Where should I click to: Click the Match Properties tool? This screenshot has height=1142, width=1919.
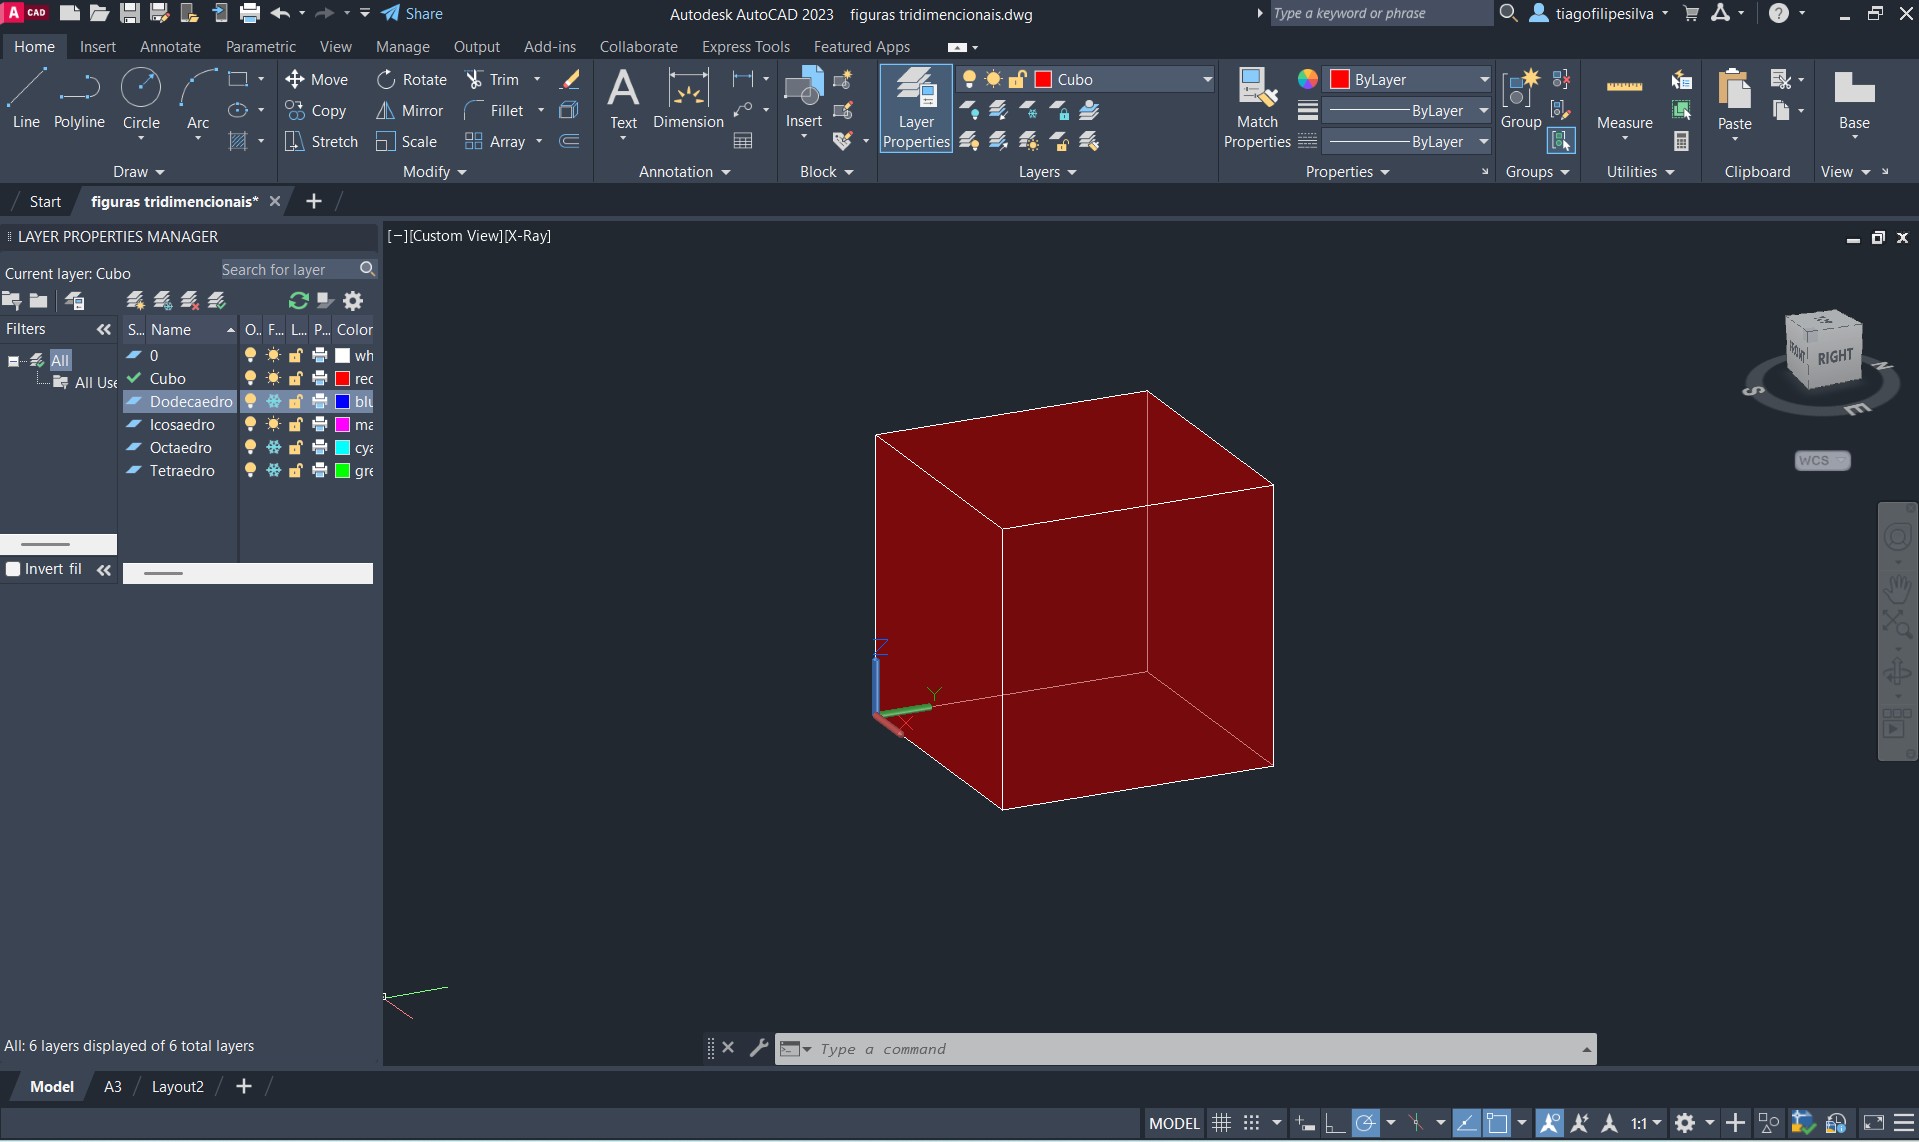1257,108
